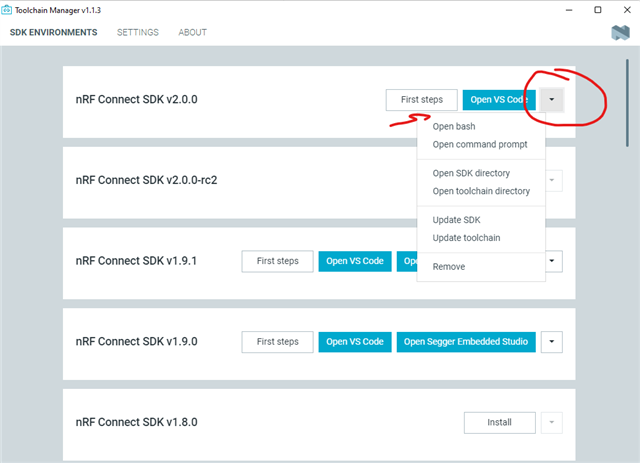Expand the dropdown arrow for SDK v1.9.0

(x=552, y=342)
